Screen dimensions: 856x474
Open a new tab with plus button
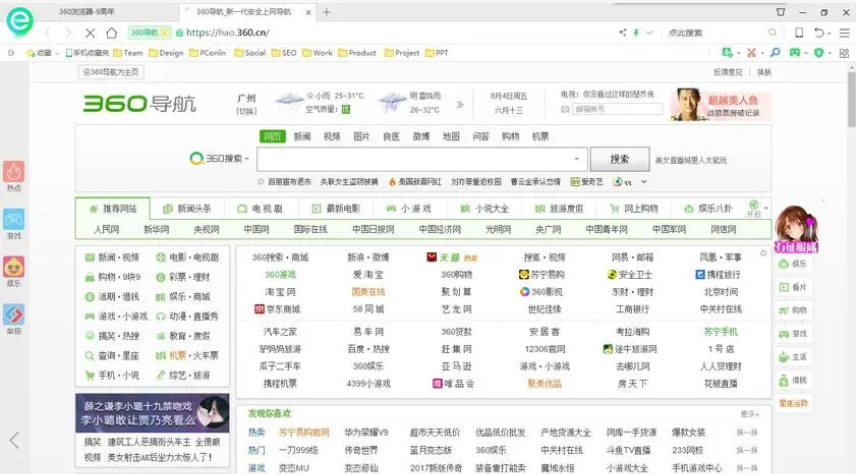(x=326, y=12)
